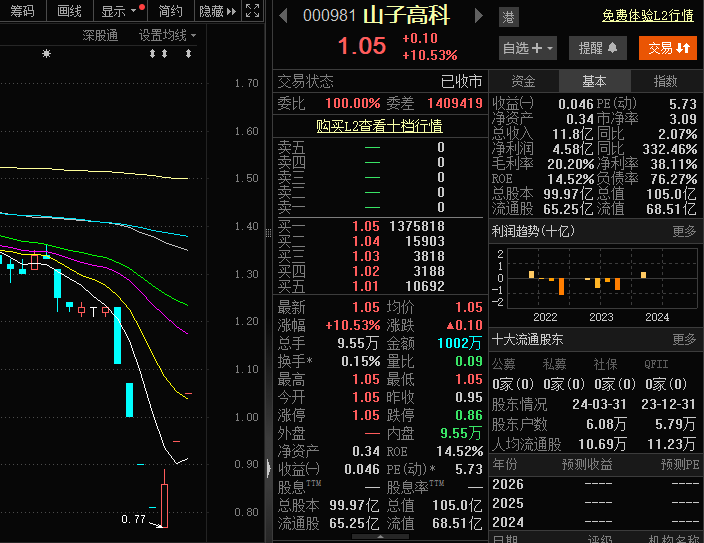704x543 pixels.
Task: Click the panel divider grip handle
Action: (x=268, y=233)
